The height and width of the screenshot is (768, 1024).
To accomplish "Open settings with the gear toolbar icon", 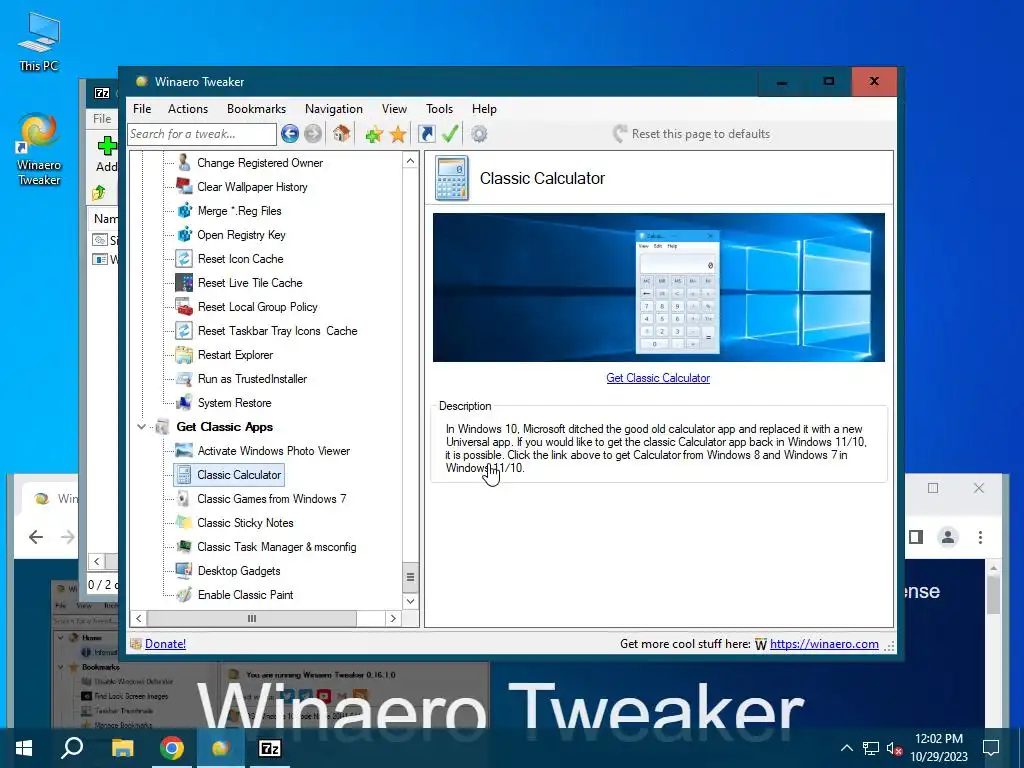I will tap(479, 134).
